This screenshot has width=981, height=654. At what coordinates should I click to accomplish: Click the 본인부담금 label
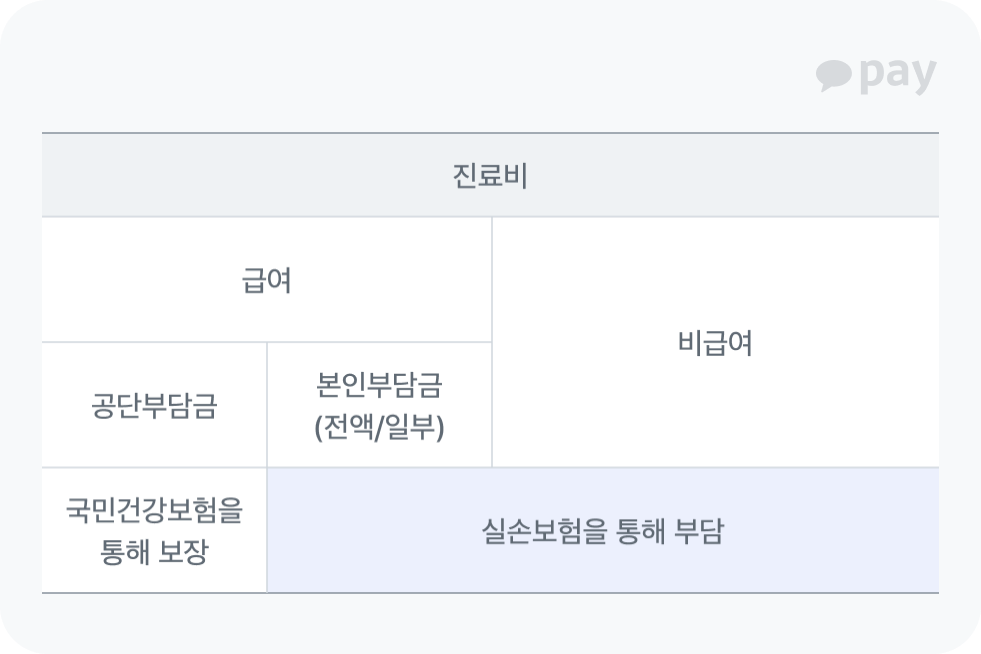pyautogui.click(x=379, y=385)
